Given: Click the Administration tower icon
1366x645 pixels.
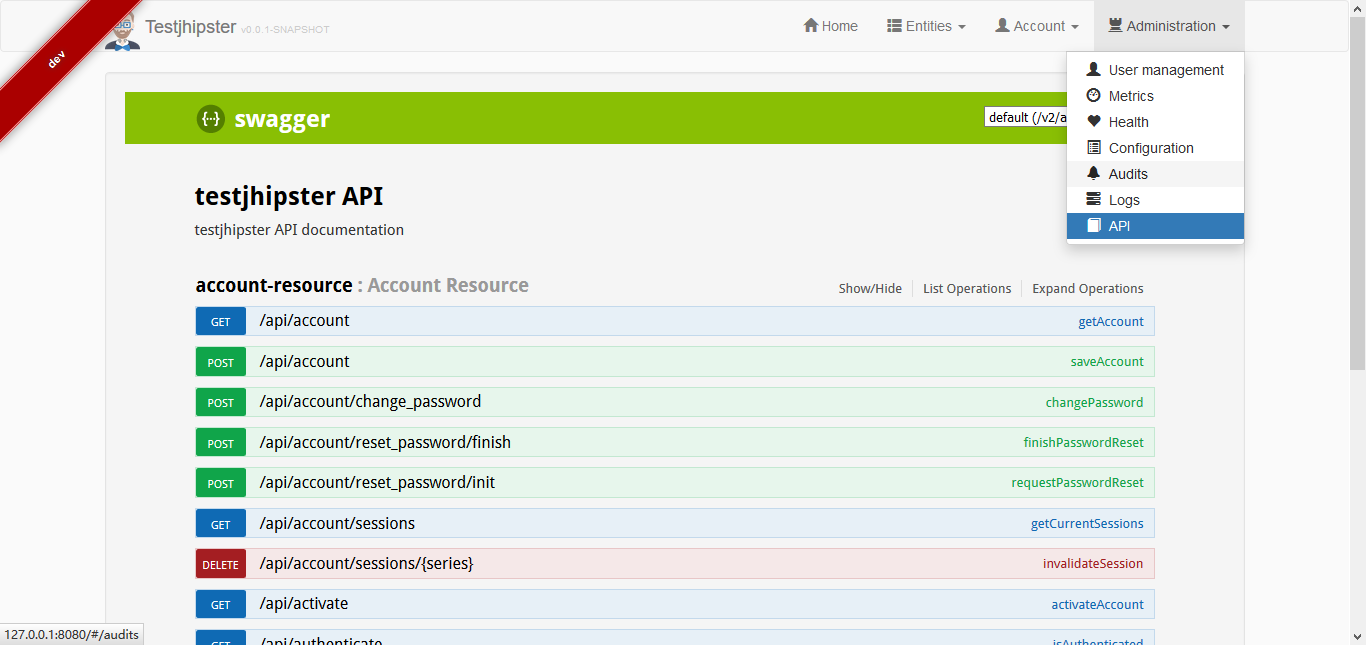Looking at the screenshot, I should point(1115,26).
